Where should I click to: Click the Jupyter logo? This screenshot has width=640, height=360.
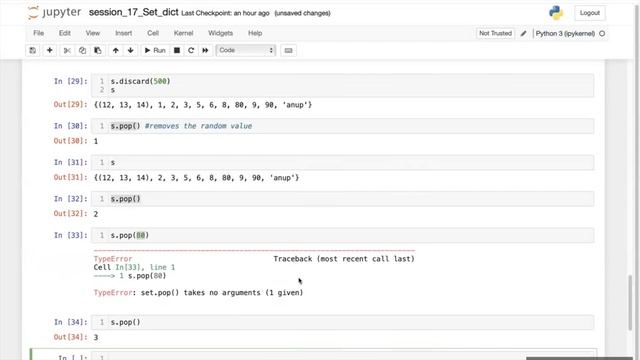point(55,13)
